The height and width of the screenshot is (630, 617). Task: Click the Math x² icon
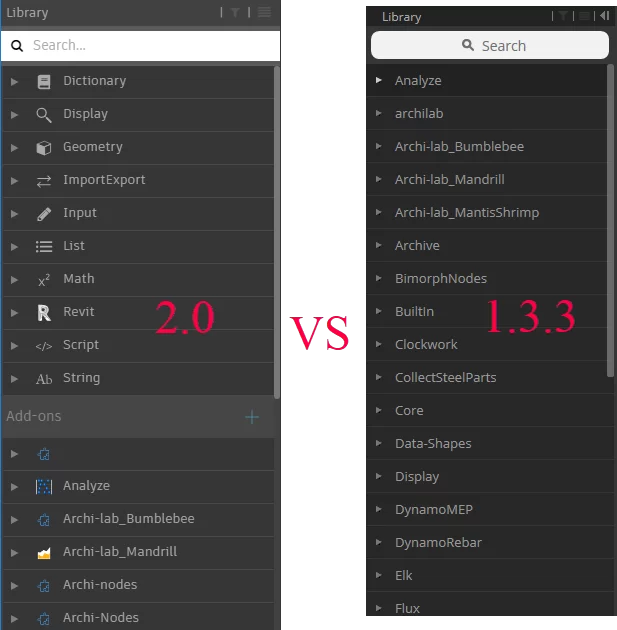coord(44,280)
